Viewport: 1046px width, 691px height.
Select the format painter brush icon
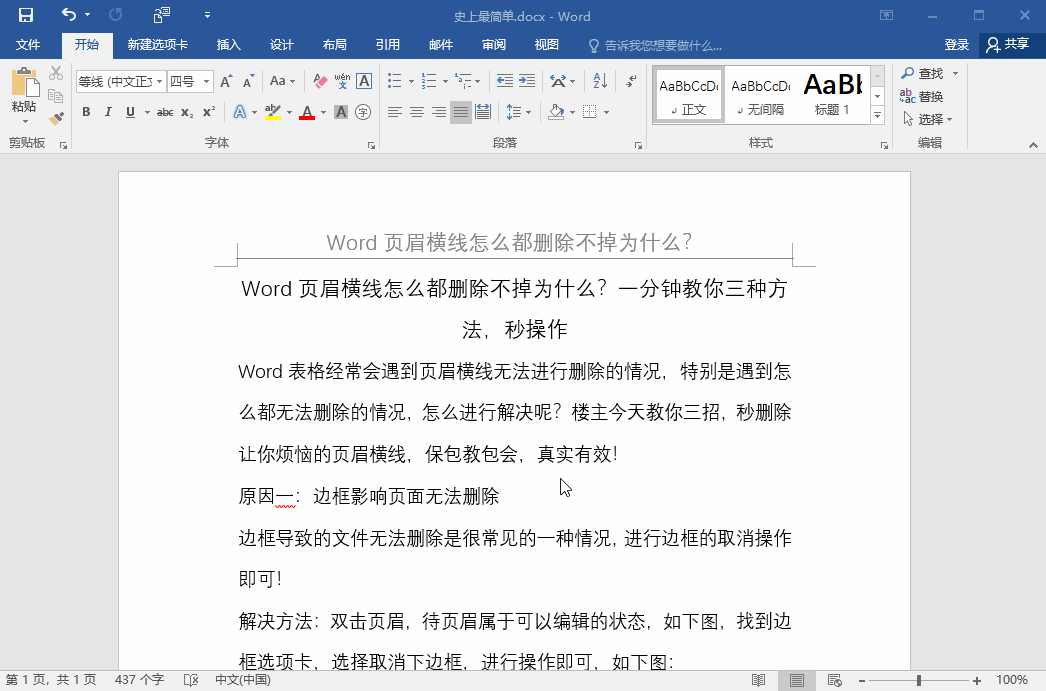(x=57, y=116)
